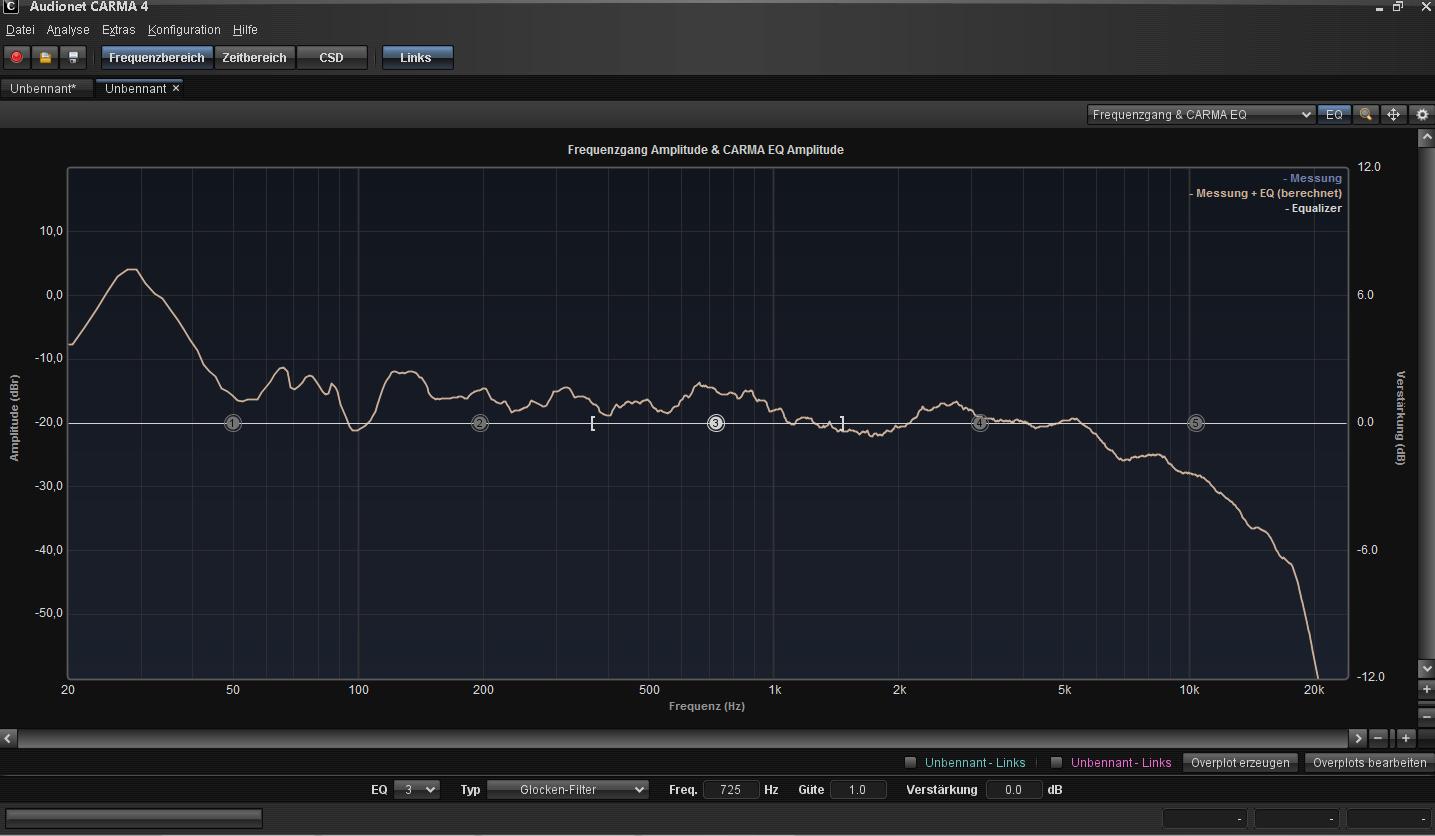Image resolution: width=1435 pixels, height=836 pixels.
Task: Switch to Zeitbereich view
Action: (254, 58)
